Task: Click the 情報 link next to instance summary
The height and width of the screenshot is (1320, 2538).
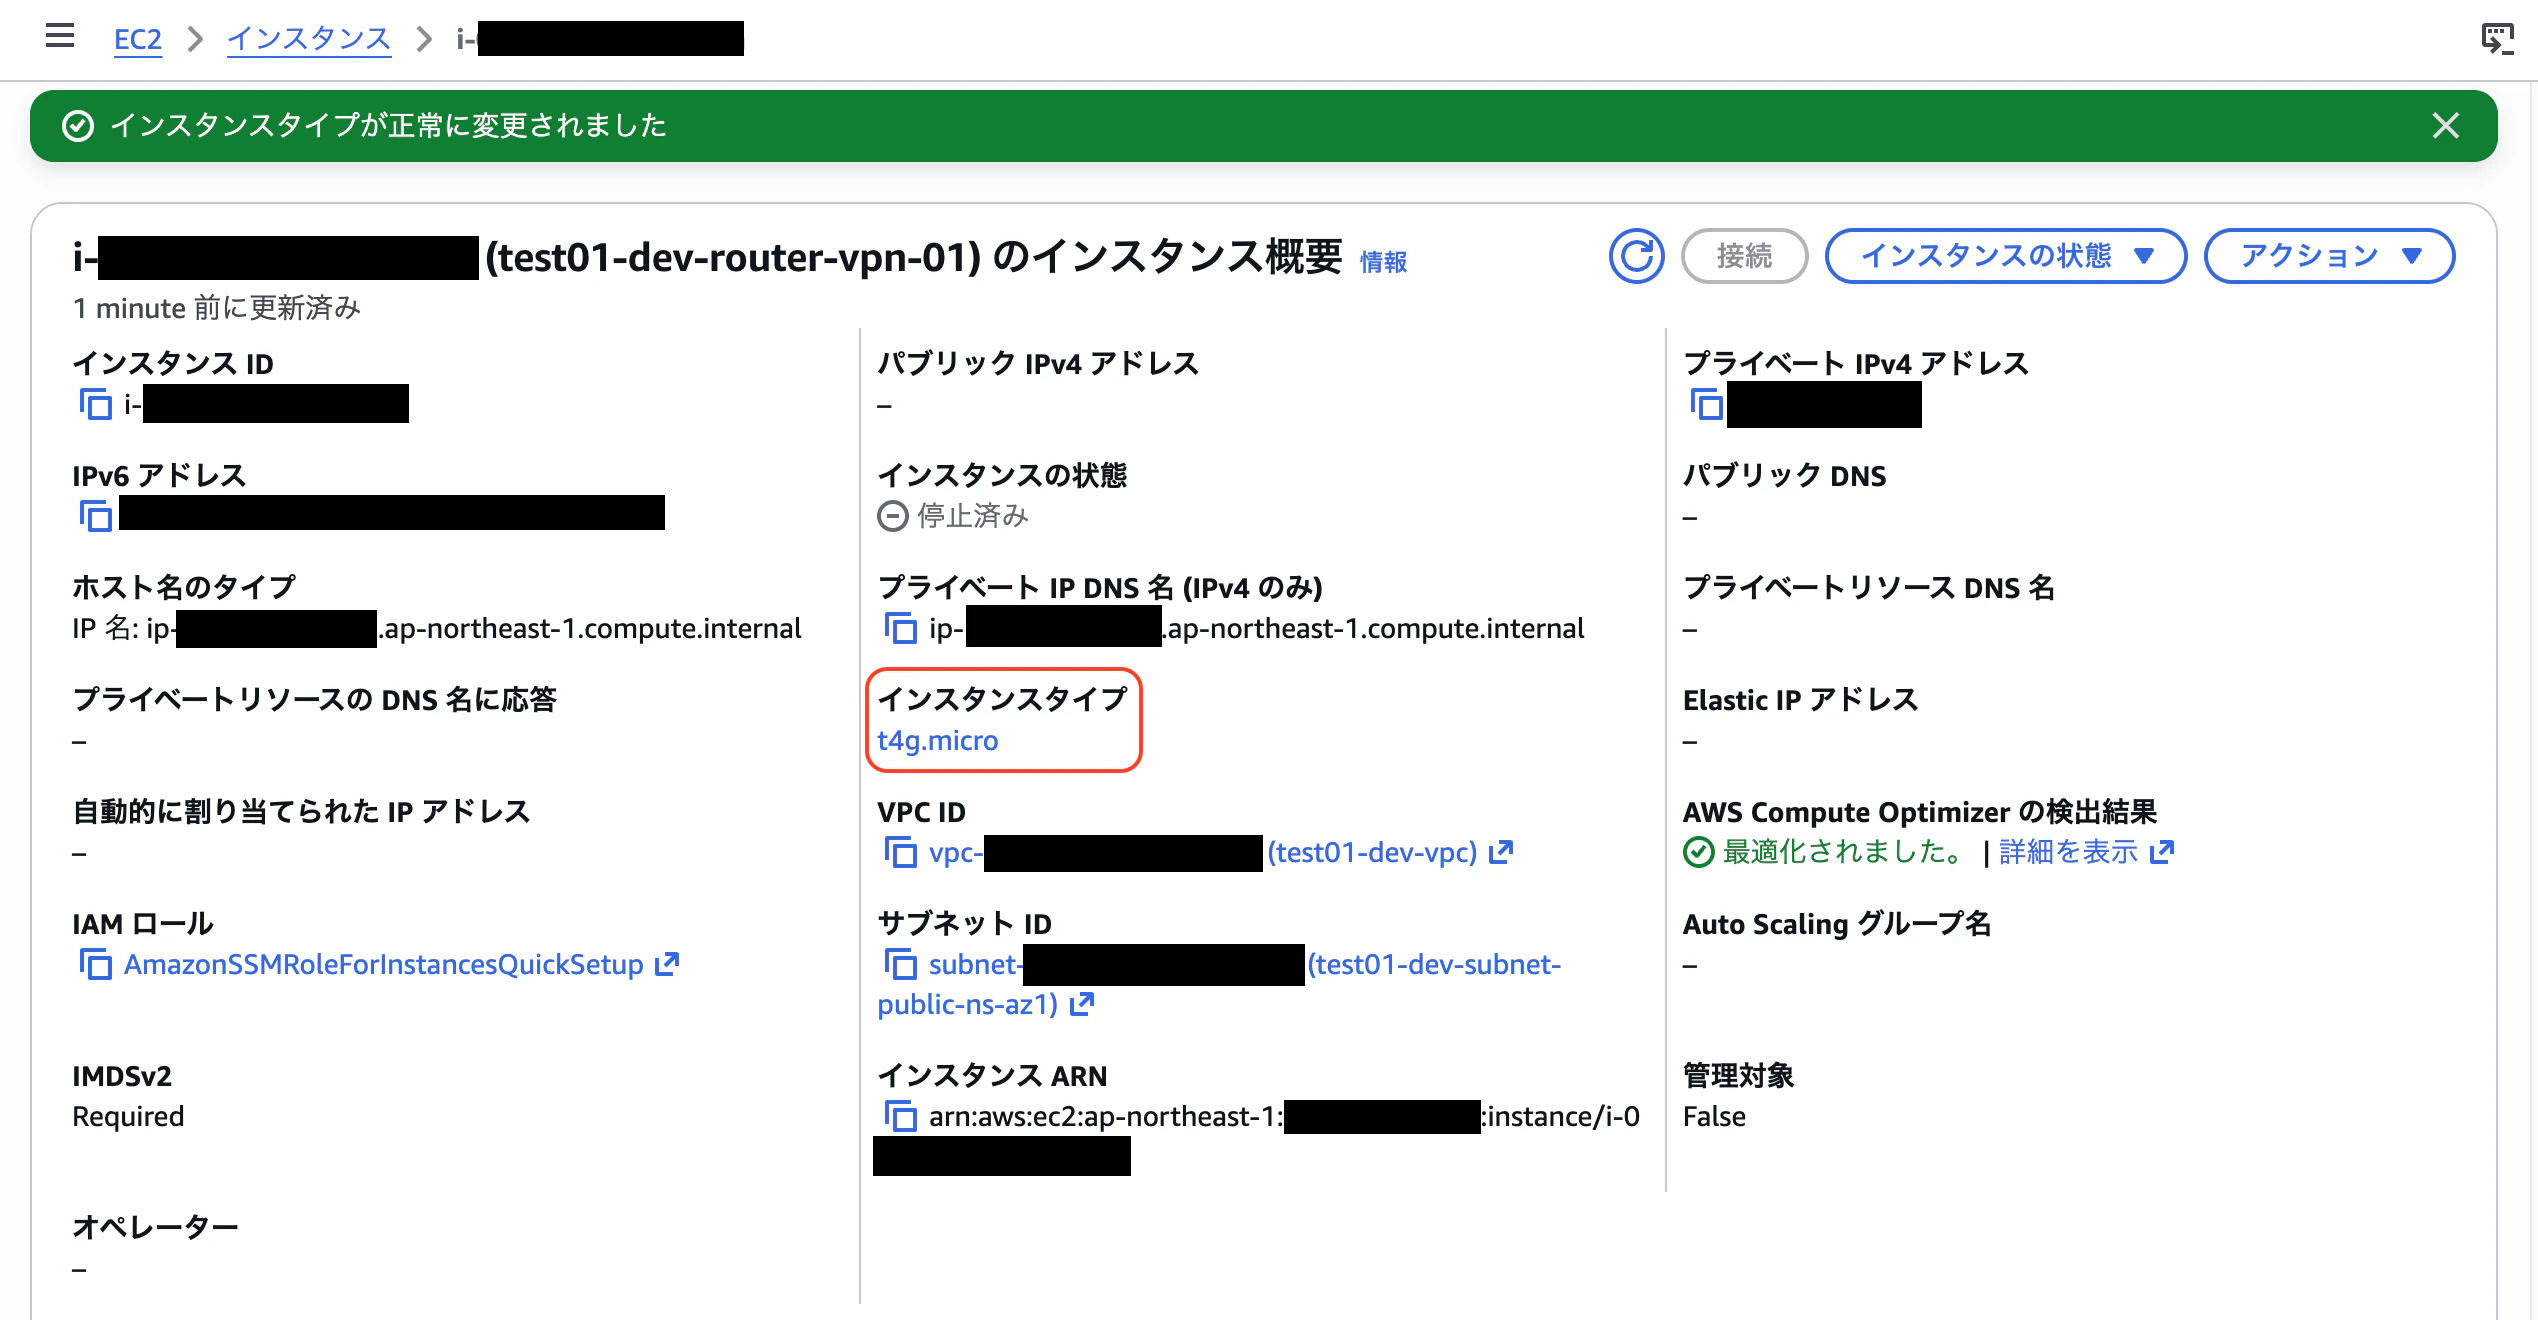Action: (x=1385, y=262)
